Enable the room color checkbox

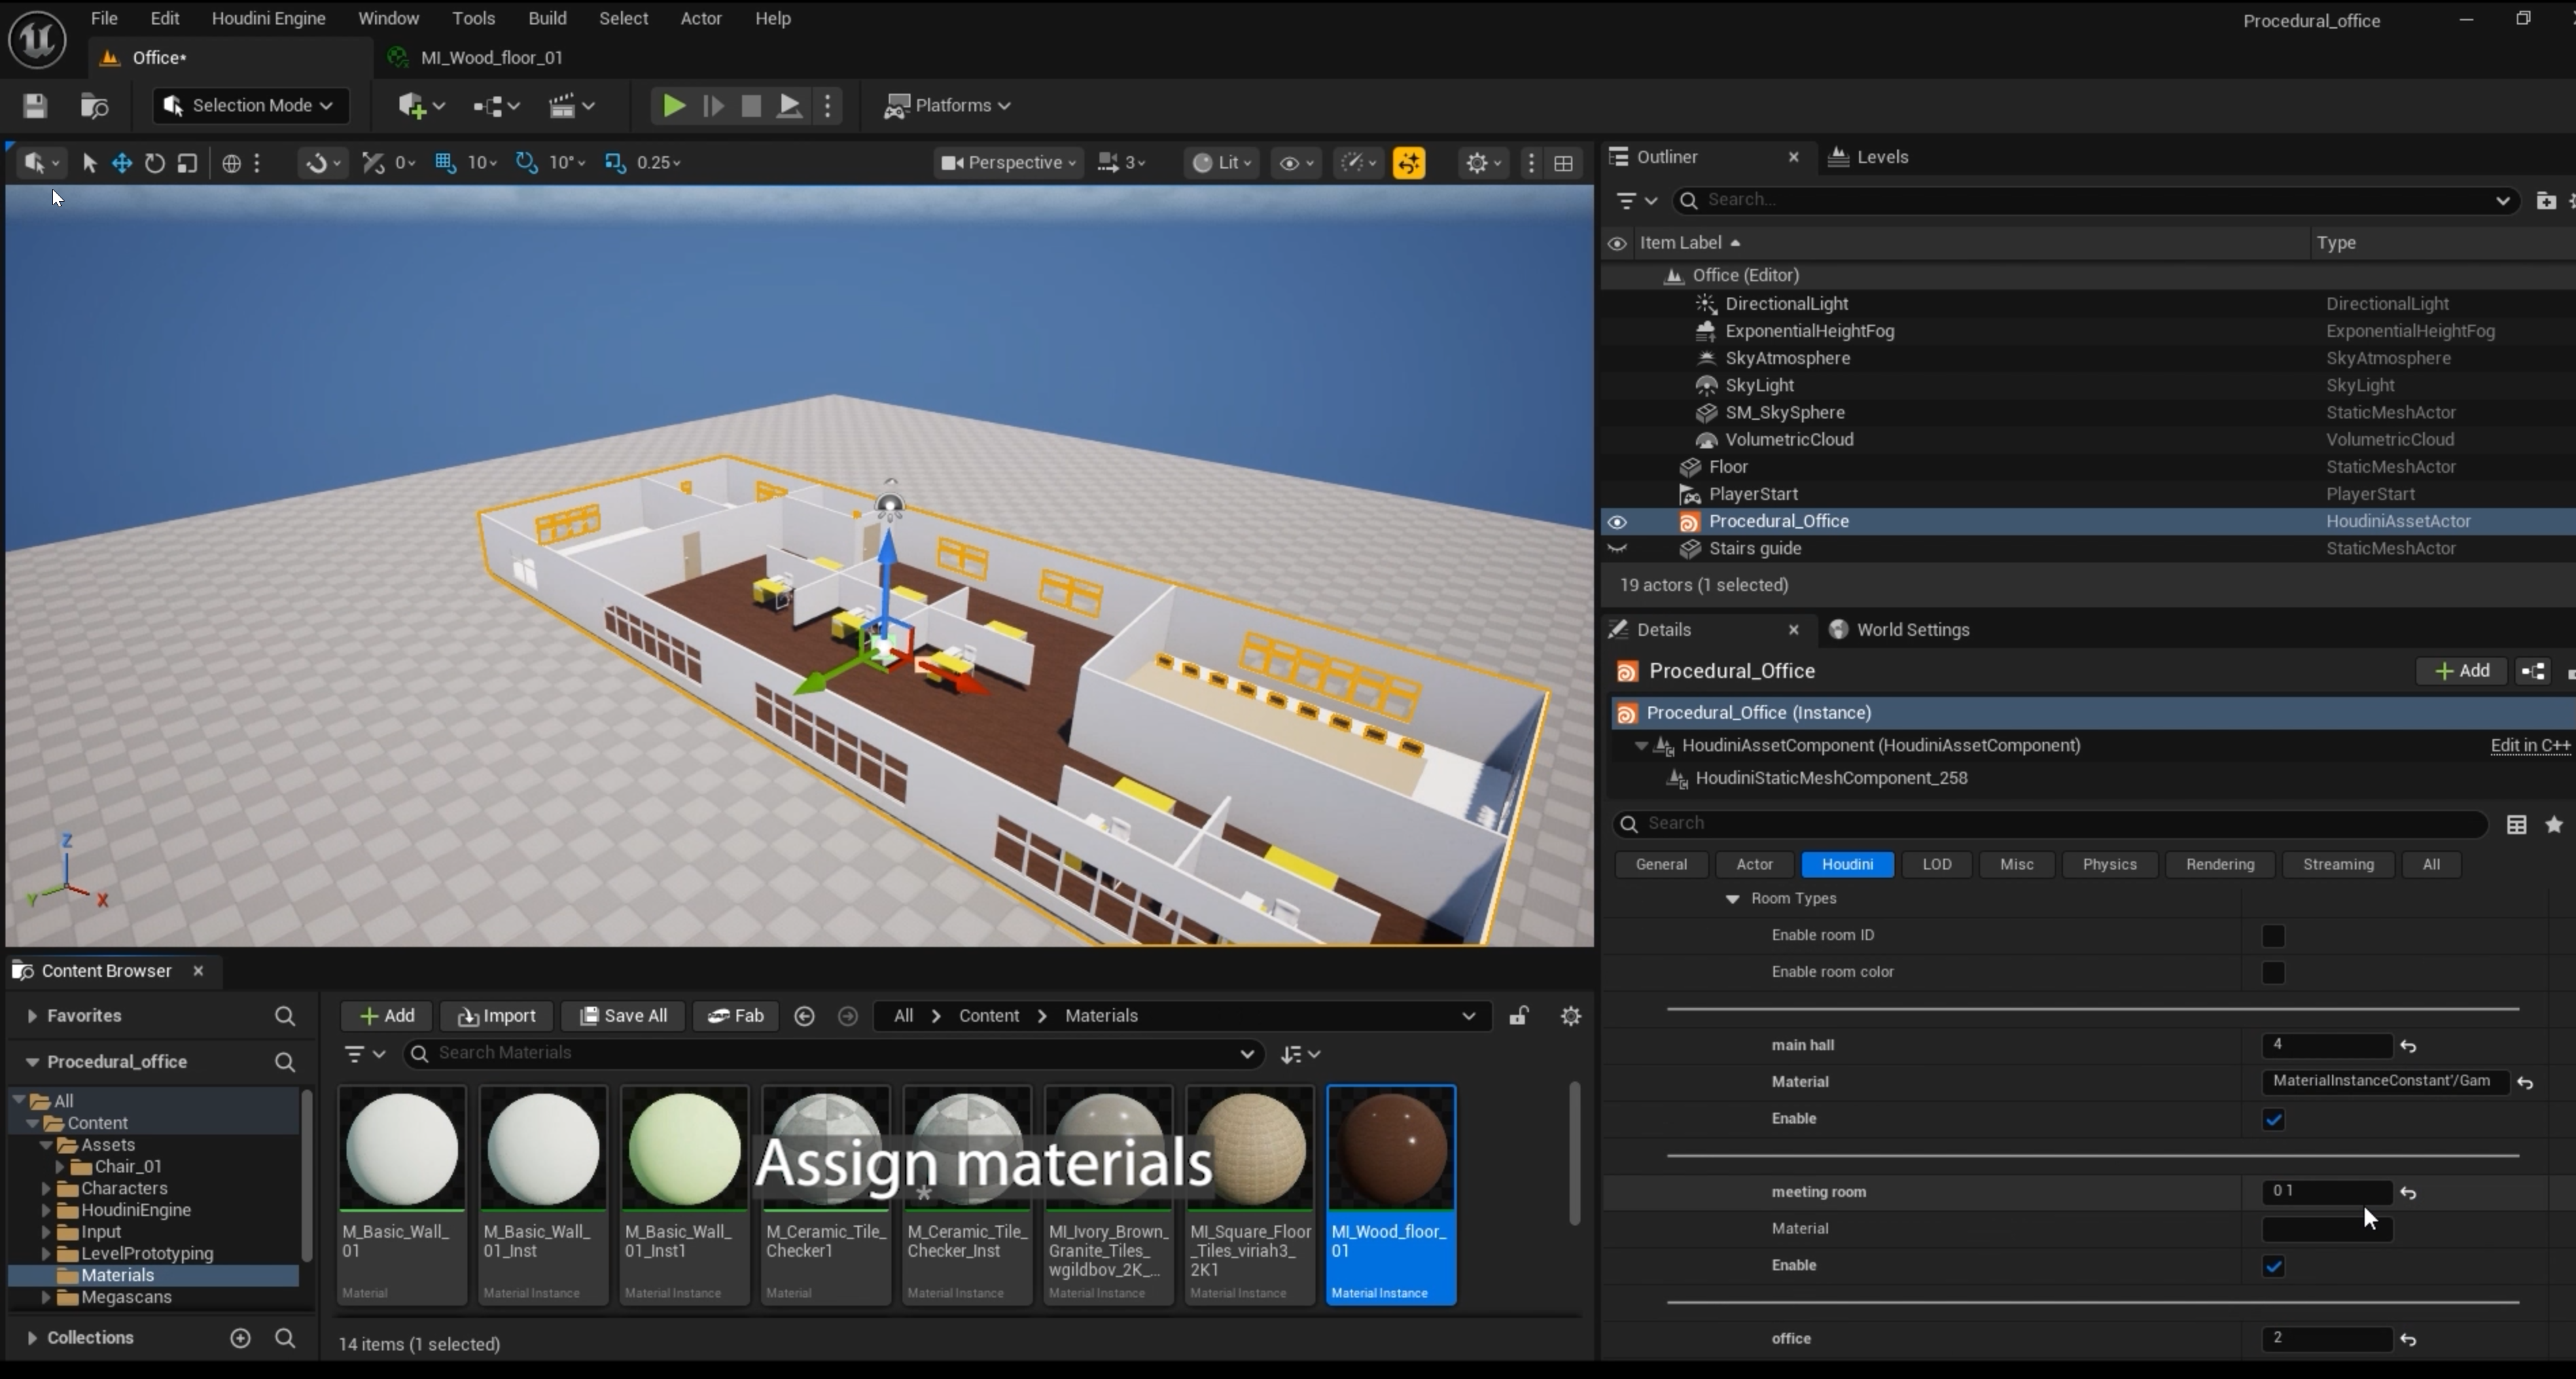tap(2273, 972)
